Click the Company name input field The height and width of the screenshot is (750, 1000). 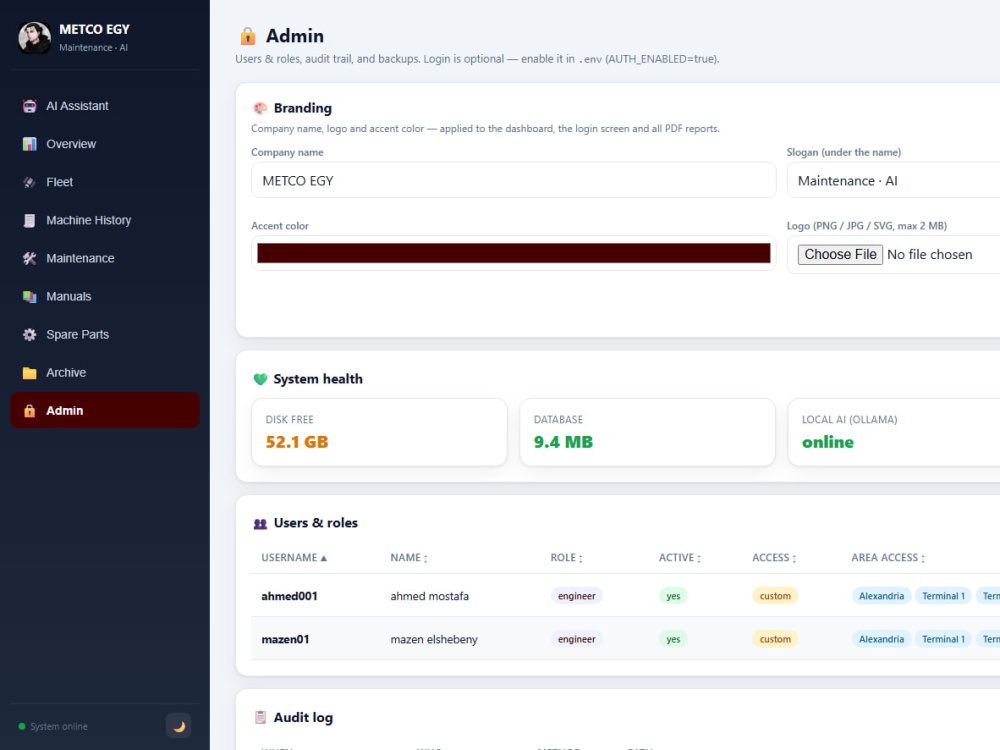click(x=513, y=180)
